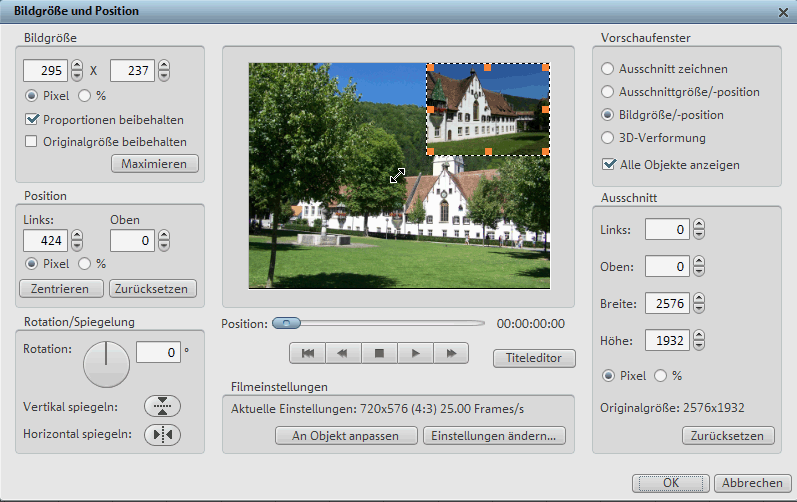The width and height of the screenshot is (797, 502).
Task: Click stepper for Ausschnitt Breite 2576
Action: [x=699, y=303]
